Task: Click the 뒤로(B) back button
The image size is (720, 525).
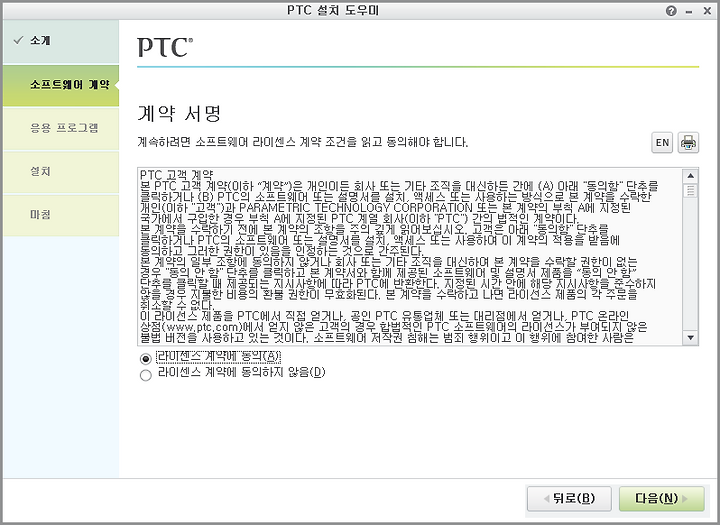Action: pos(569,499)
